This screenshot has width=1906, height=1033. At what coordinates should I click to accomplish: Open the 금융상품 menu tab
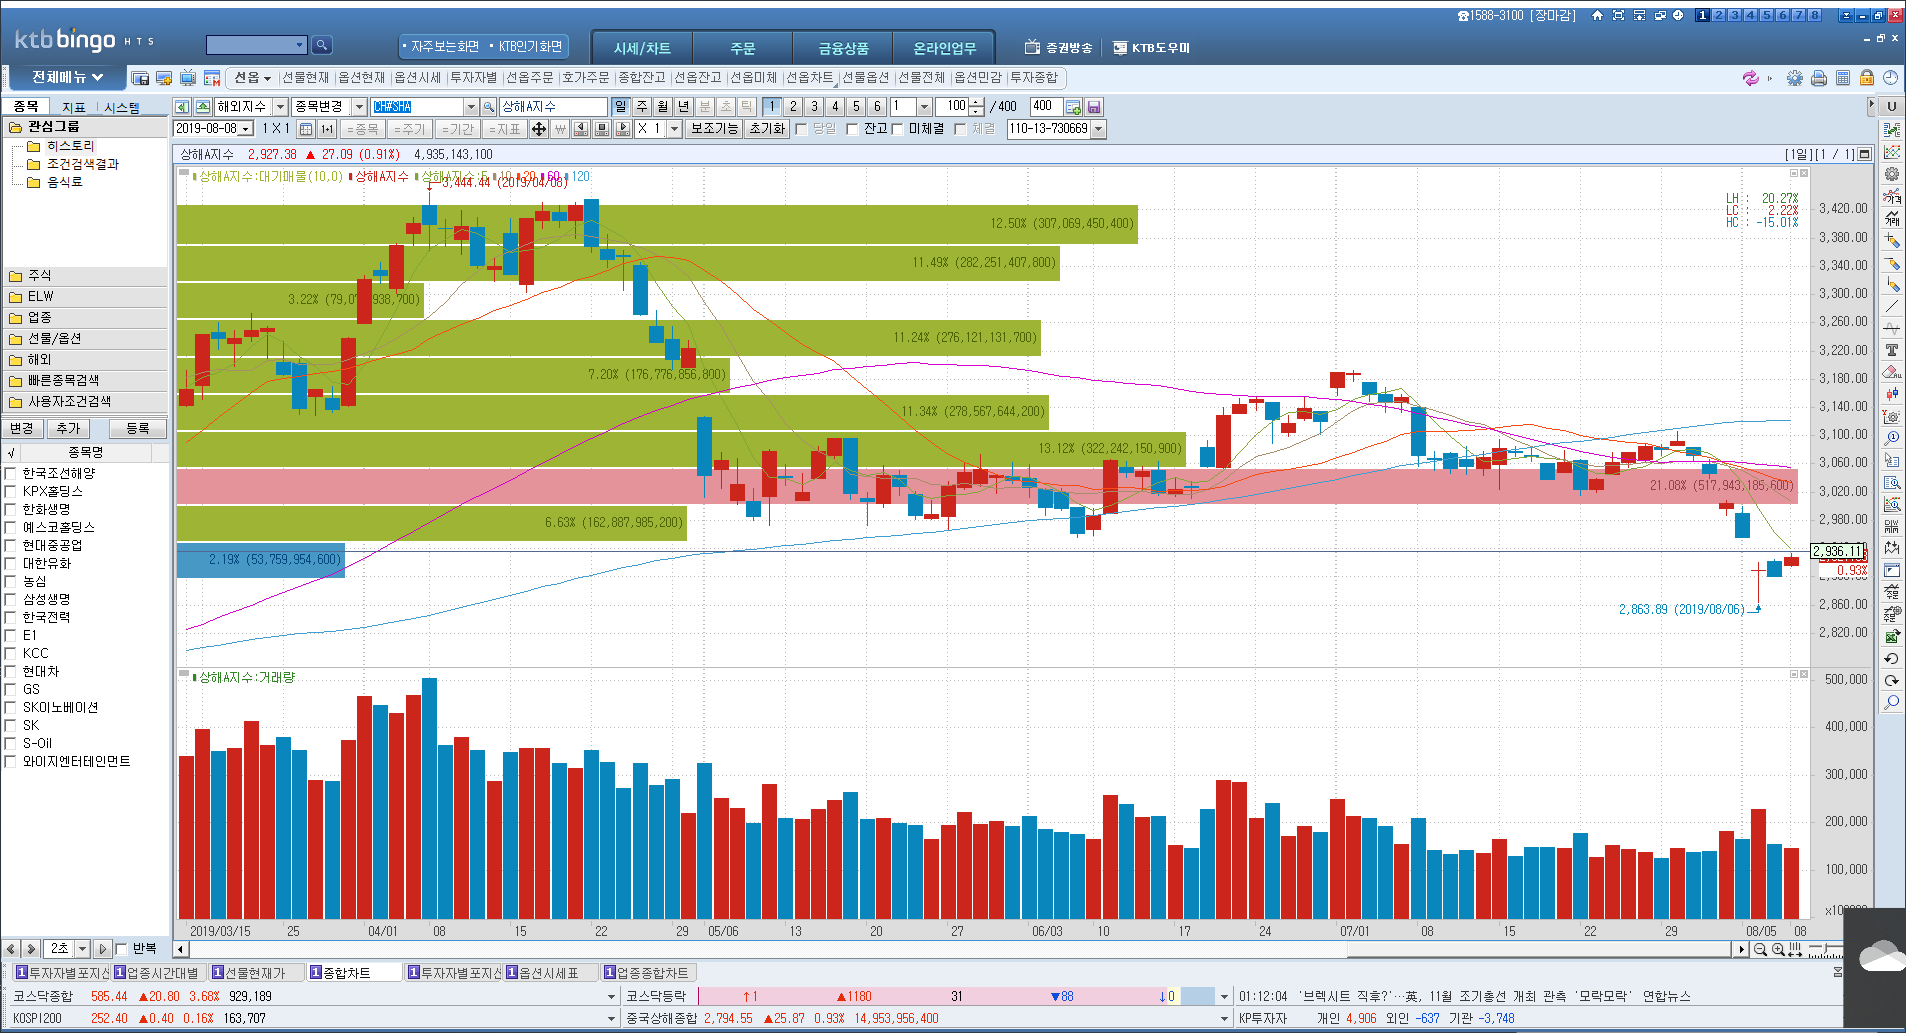coord(843,48)
